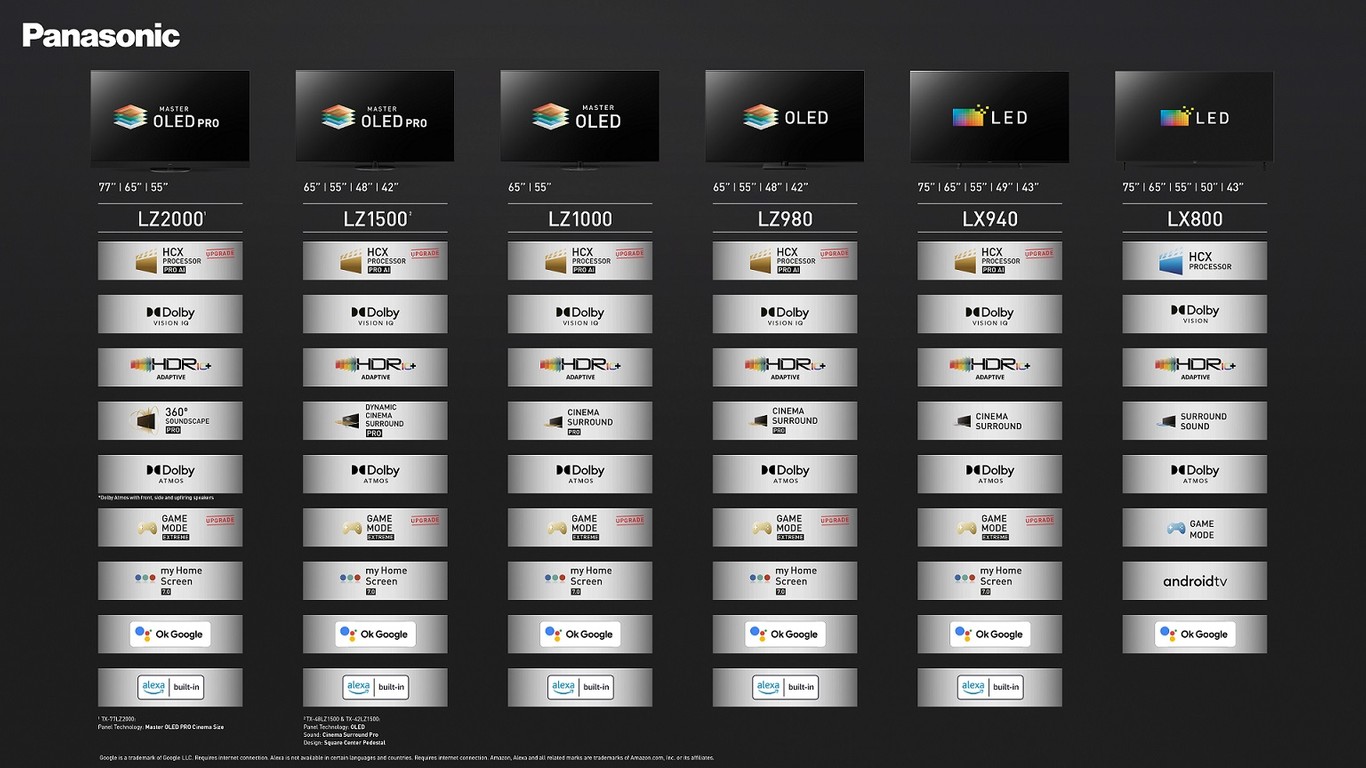Select the LZ2000 Master OLED Pro TV image

(x=170, y=117)
